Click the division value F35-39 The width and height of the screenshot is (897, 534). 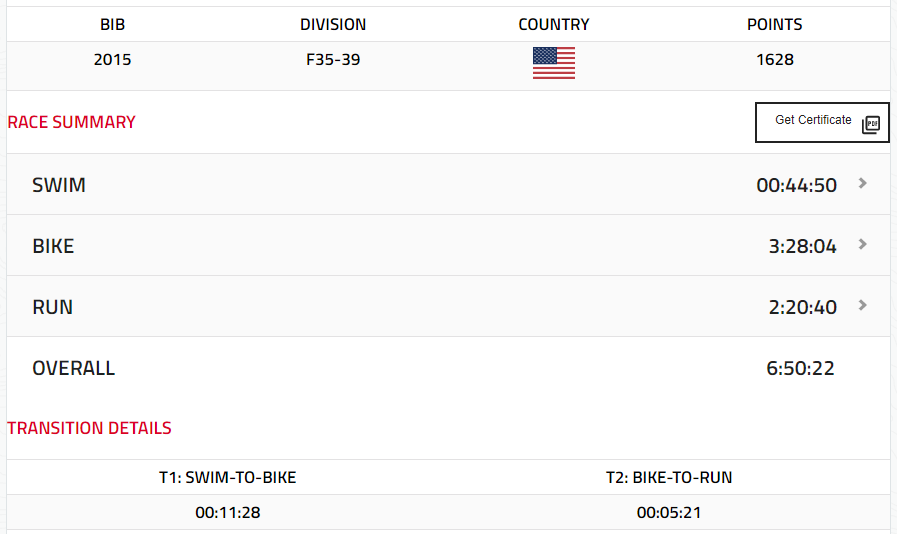tap(333, 59)
